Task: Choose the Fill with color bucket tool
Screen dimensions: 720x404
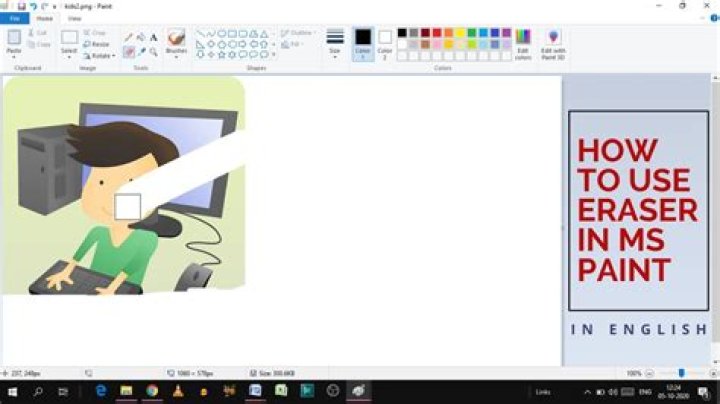Action: coord(141,37)
